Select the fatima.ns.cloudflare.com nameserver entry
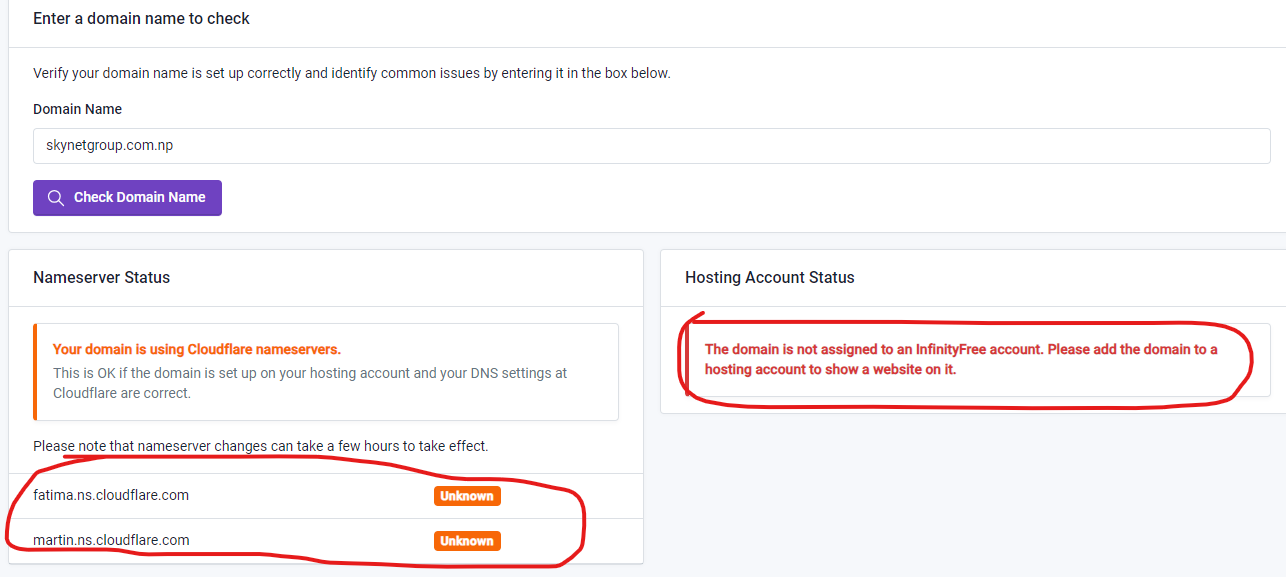 (x=111, y=495)
